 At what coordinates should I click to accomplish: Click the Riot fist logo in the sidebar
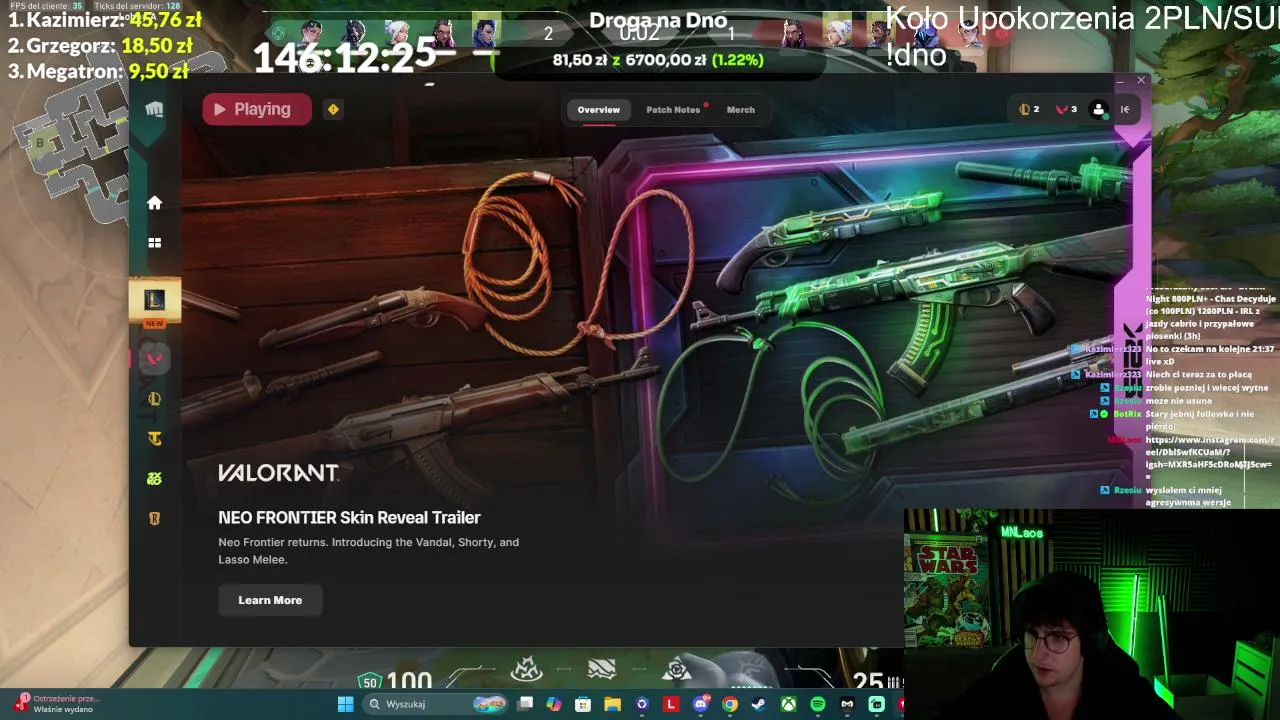(x=154, y=110)
